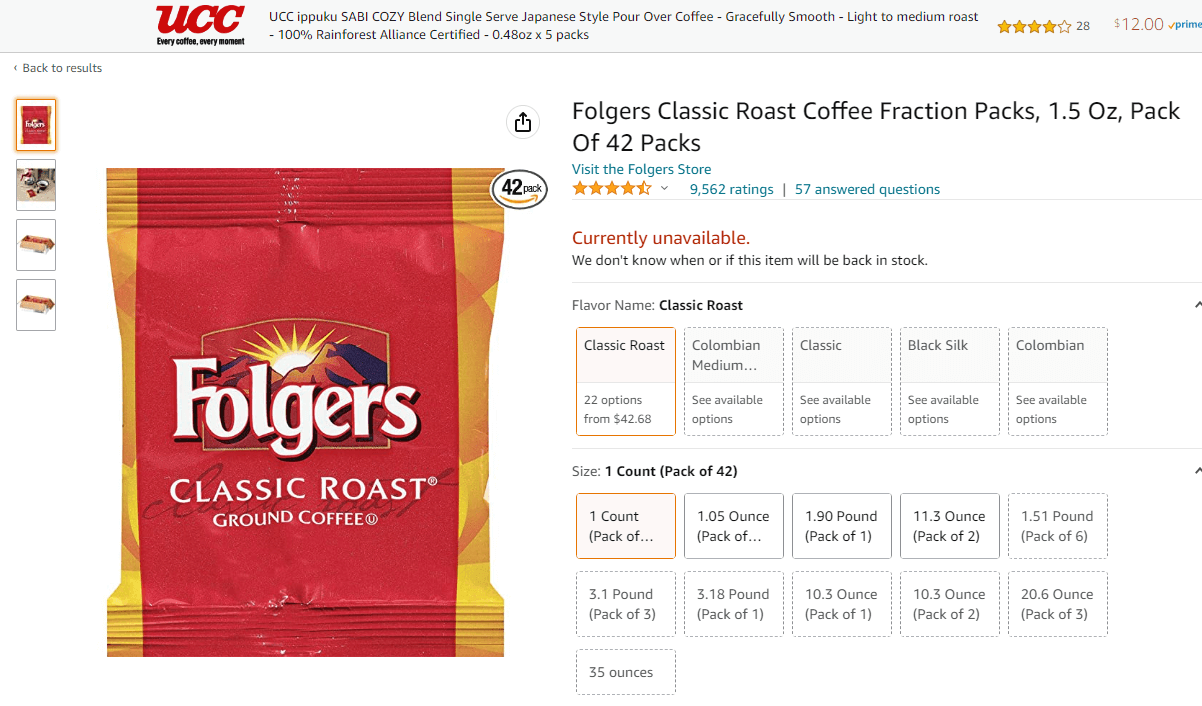Visit the Folgers Store link

click(642, 169)
